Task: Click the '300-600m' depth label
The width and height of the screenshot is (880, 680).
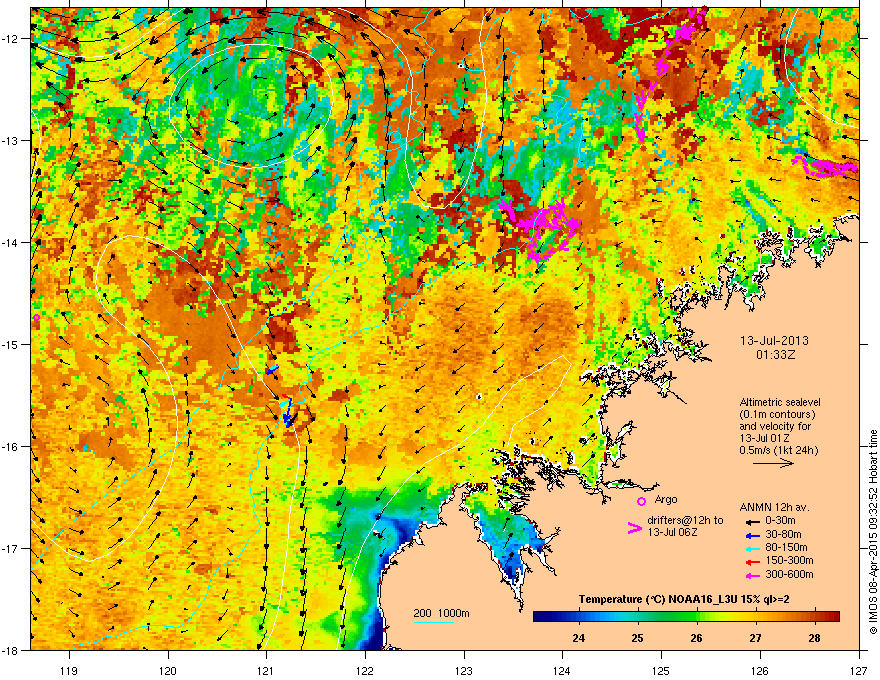Action: [789, 575]
